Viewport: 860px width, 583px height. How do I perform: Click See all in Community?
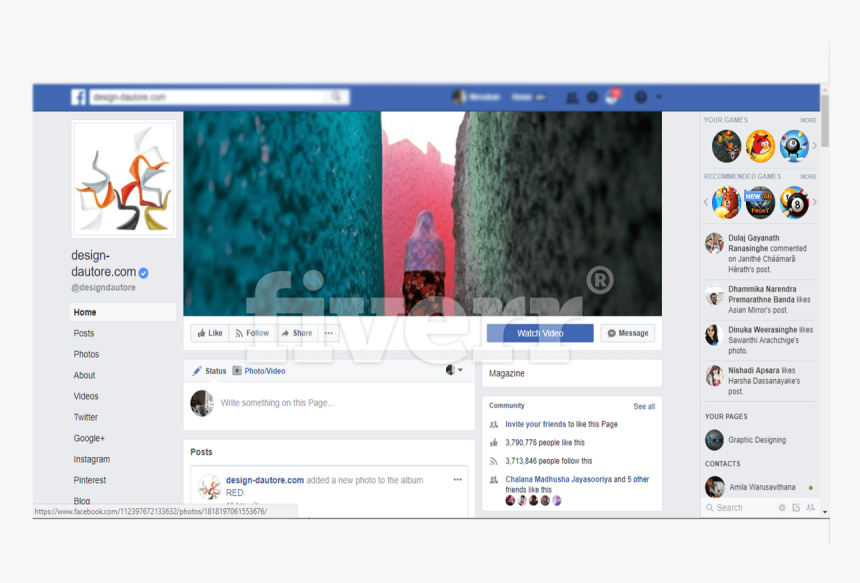pos(644,406)
